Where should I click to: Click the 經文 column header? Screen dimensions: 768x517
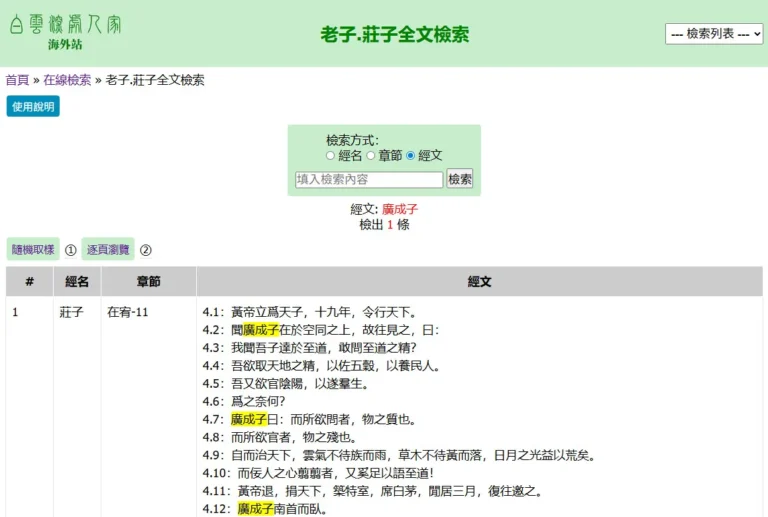(x=480, y=282)
